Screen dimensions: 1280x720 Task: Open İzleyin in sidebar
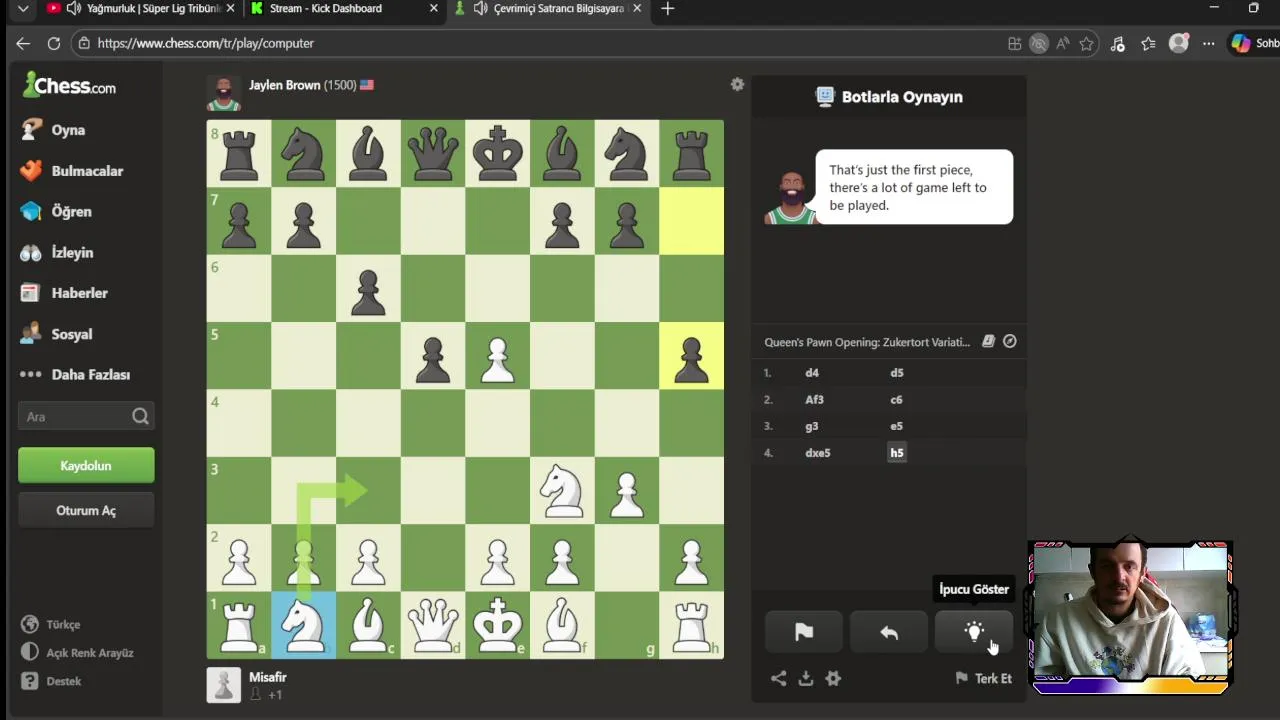tap(56, 253)
